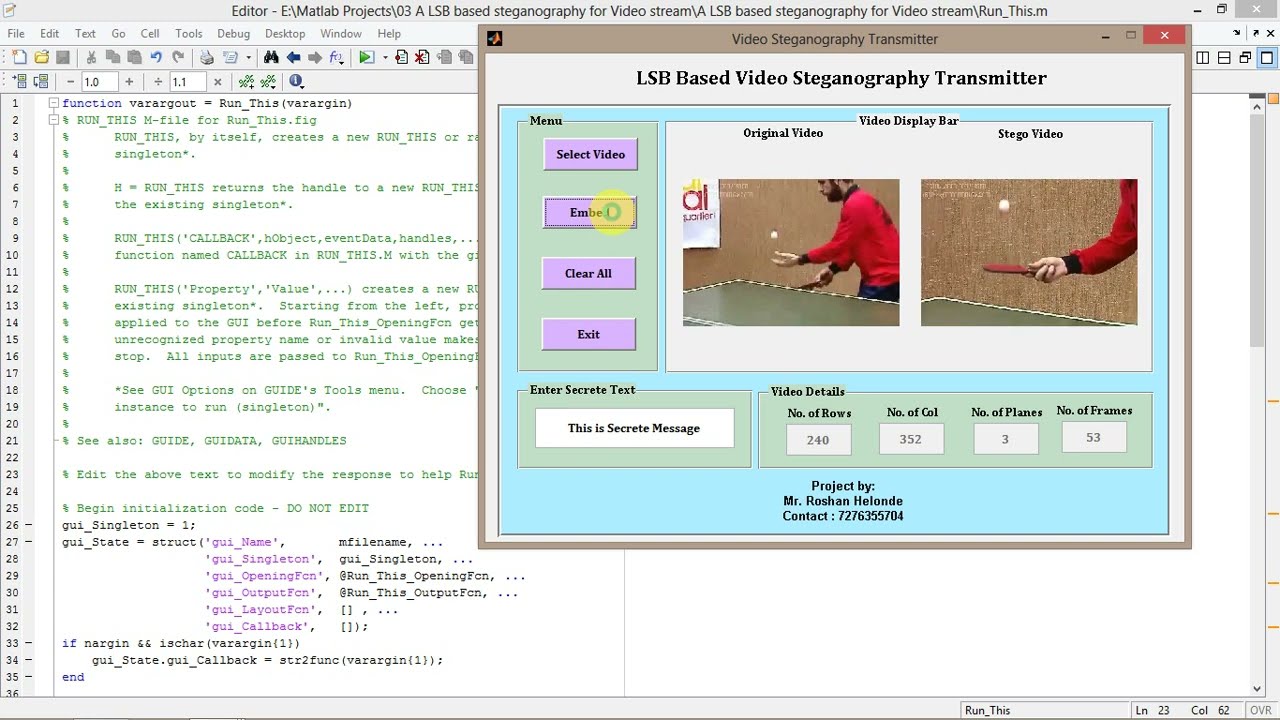Evaluate the current cell icon

(x=19, y=81)
